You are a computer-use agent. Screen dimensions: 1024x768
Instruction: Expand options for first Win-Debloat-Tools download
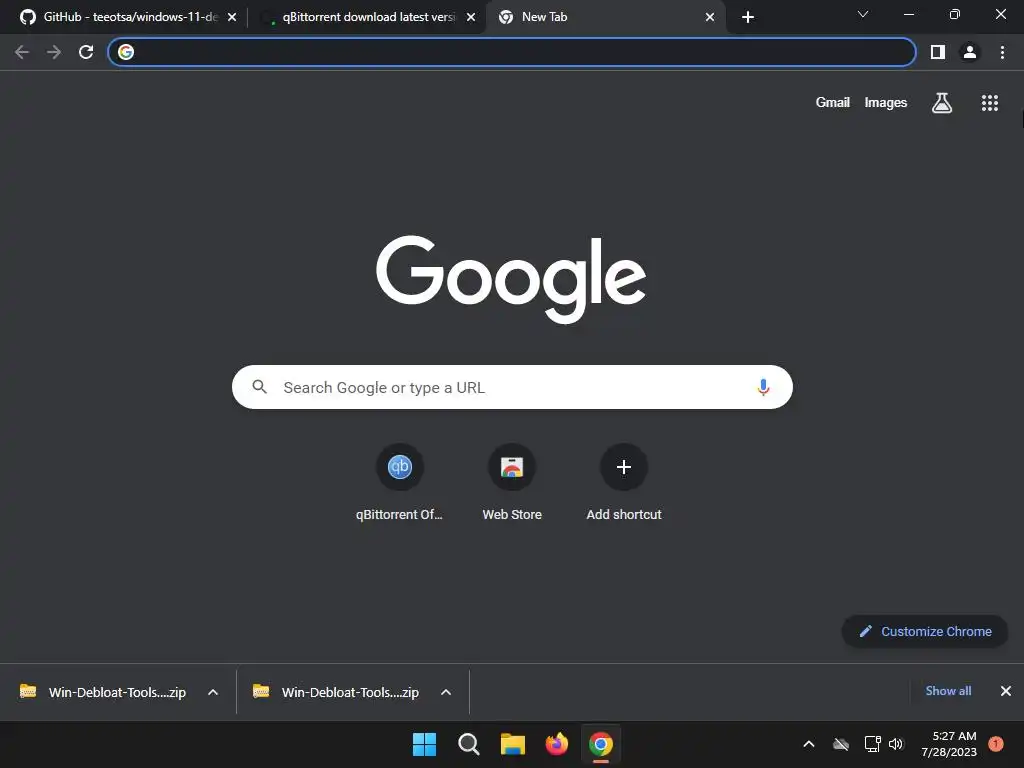[x=213, y=692]
